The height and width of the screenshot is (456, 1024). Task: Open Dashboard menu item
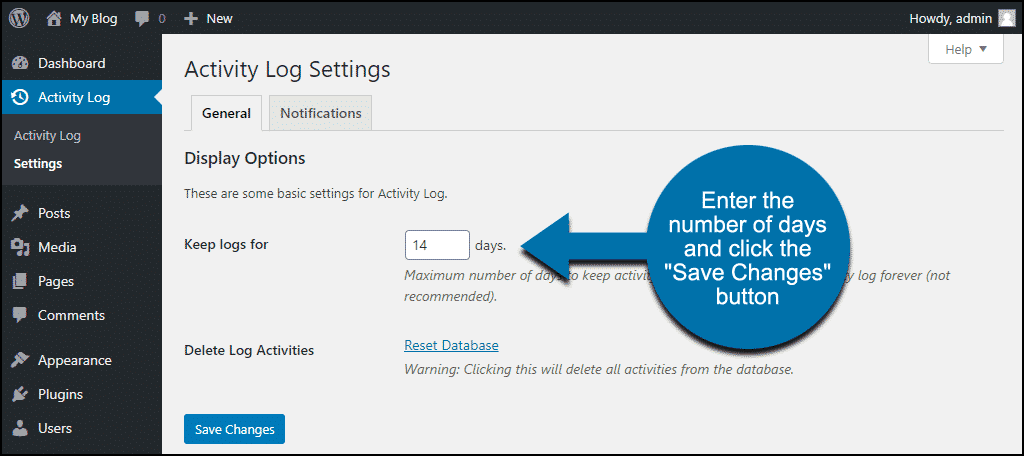(81, 63)
